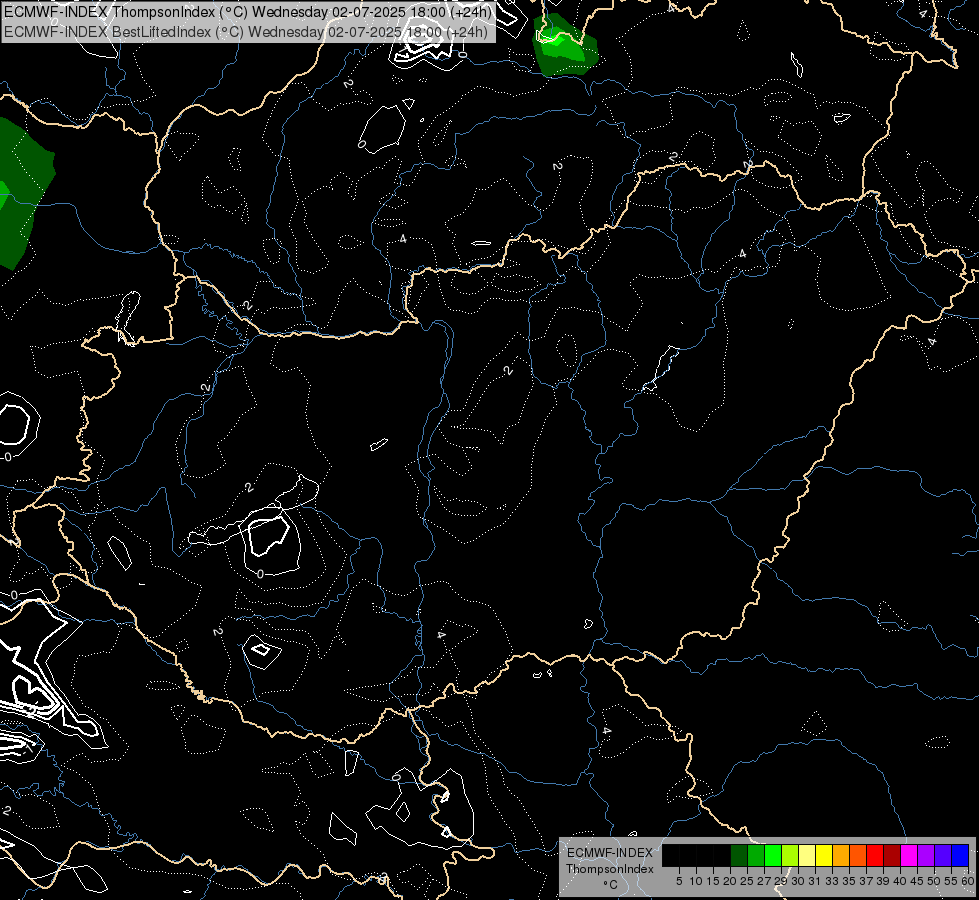Pick the violet 50–55 legend swatch
Image resolution: width=979 pixels, height=900 pixels.
tap(943, 855)
